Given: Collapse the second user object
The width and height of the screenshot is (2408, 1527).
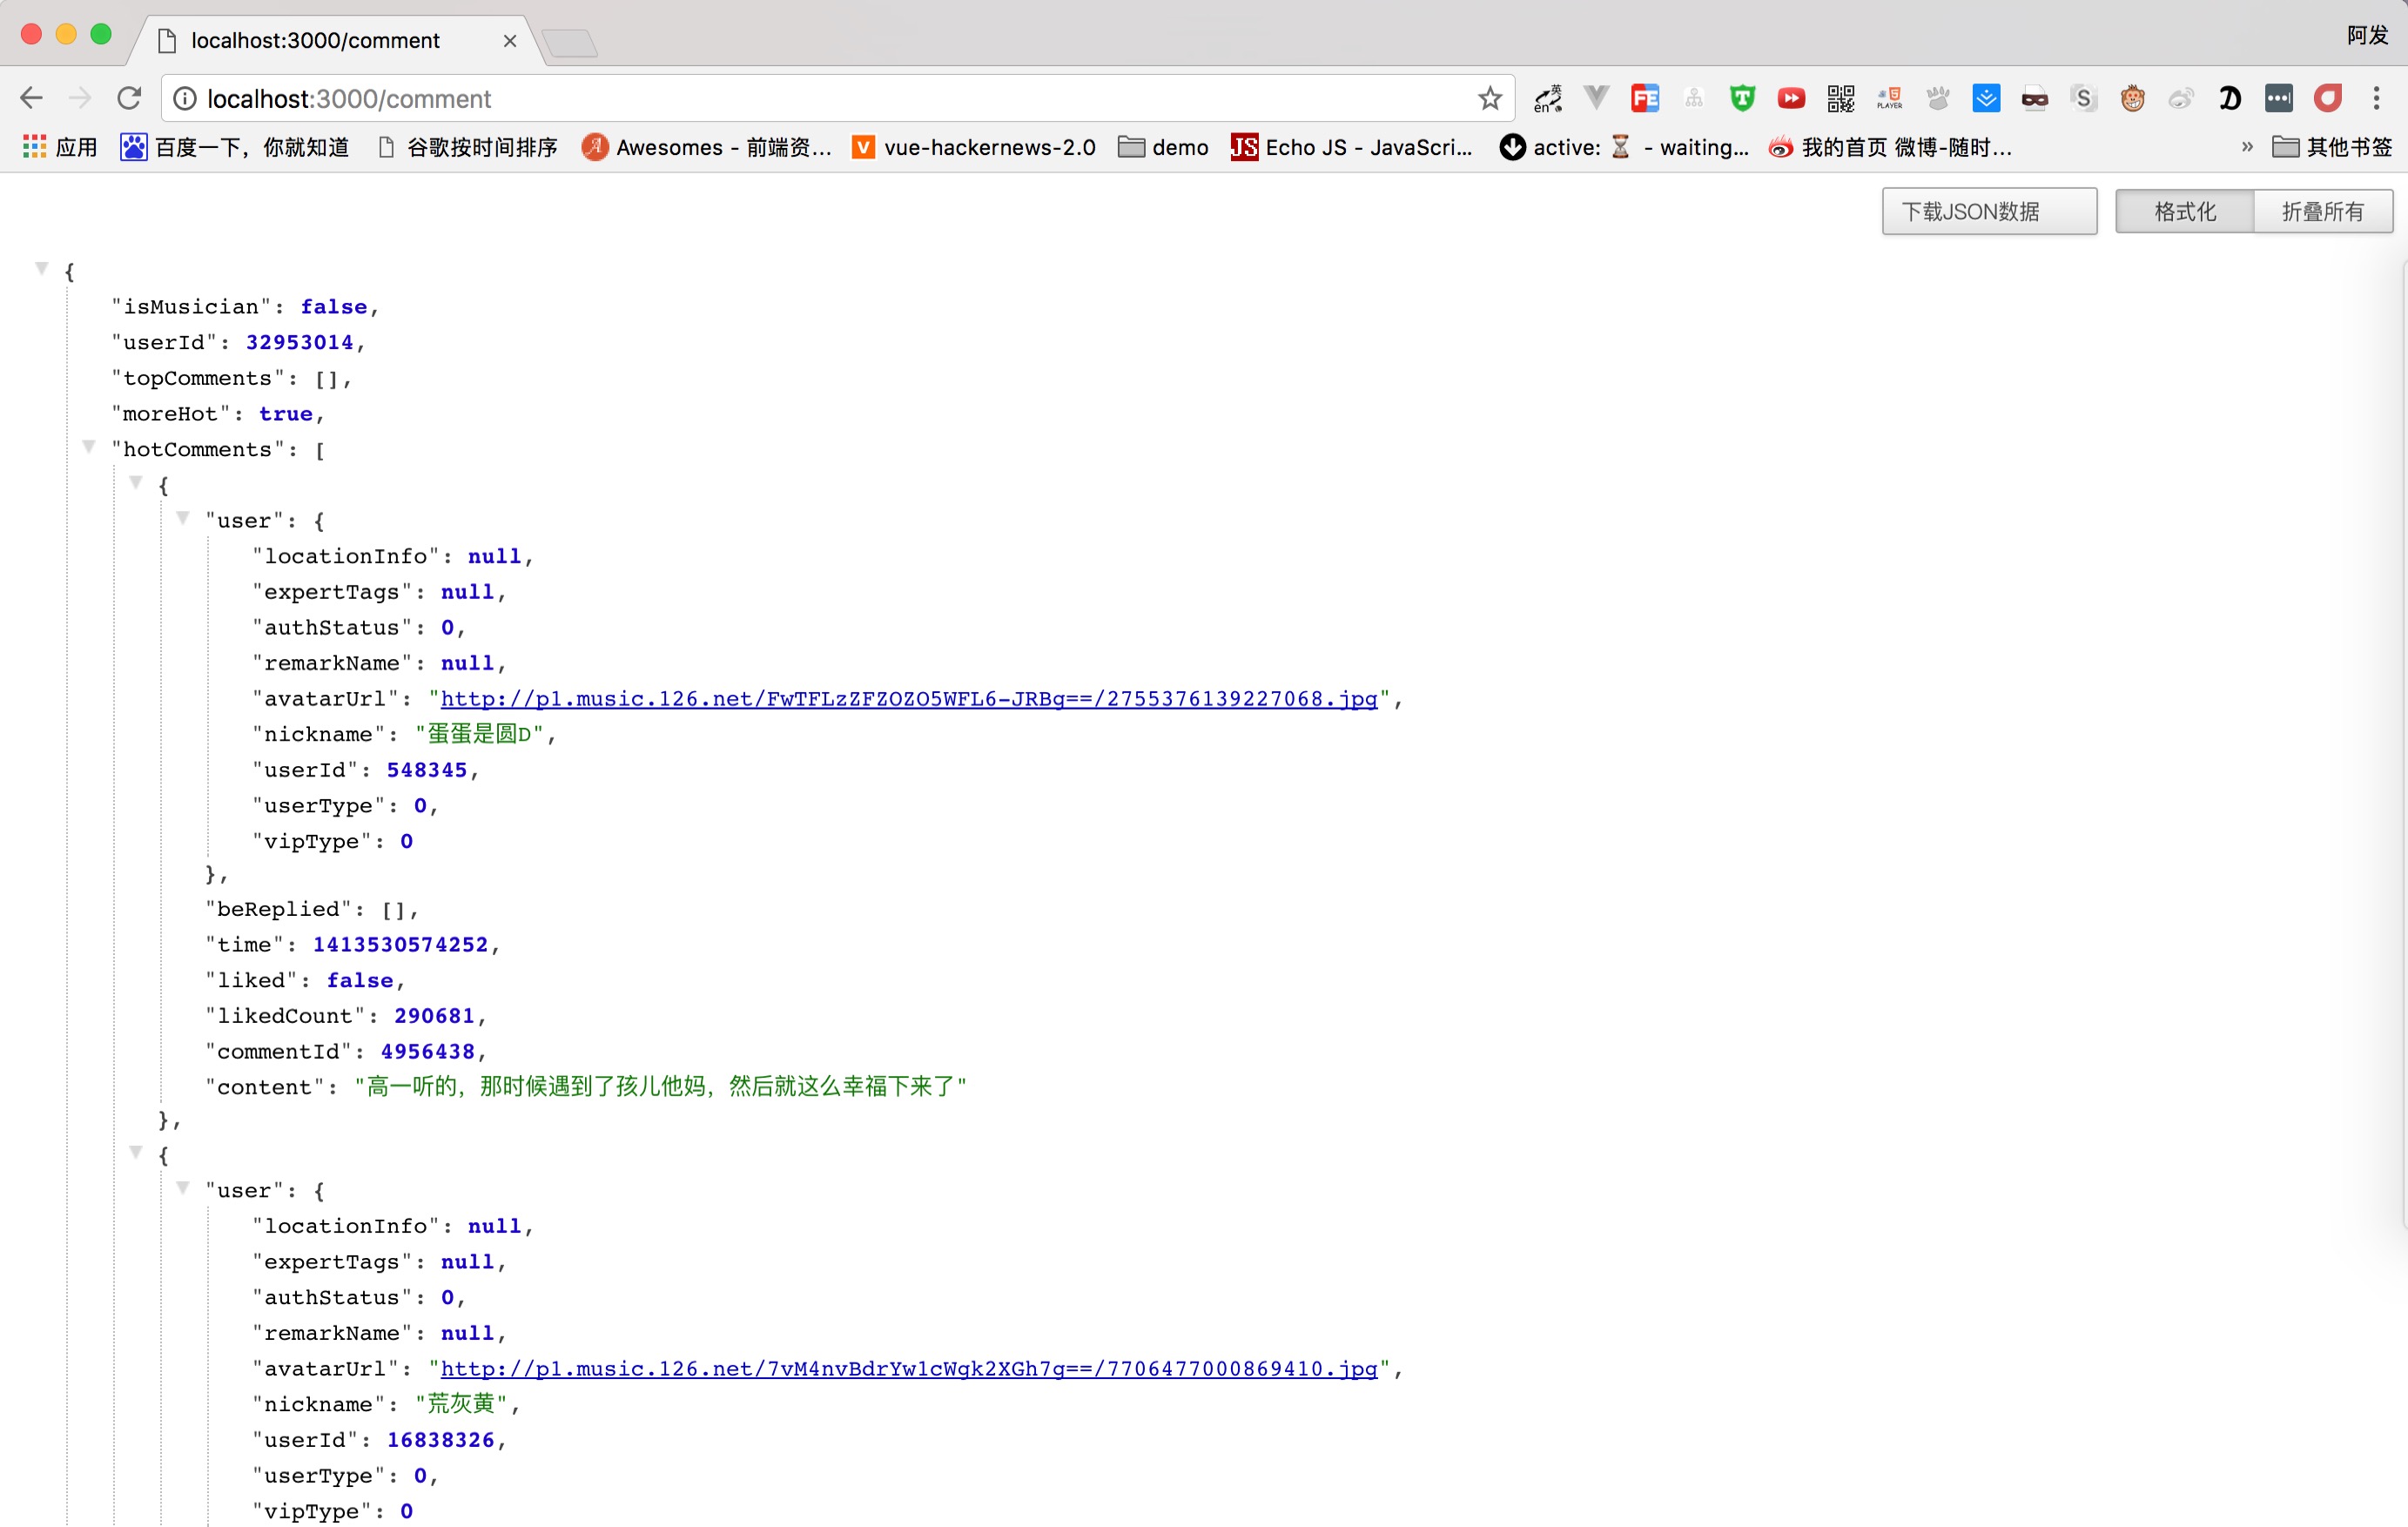Looking at the screenshot, I should 183,1188.
